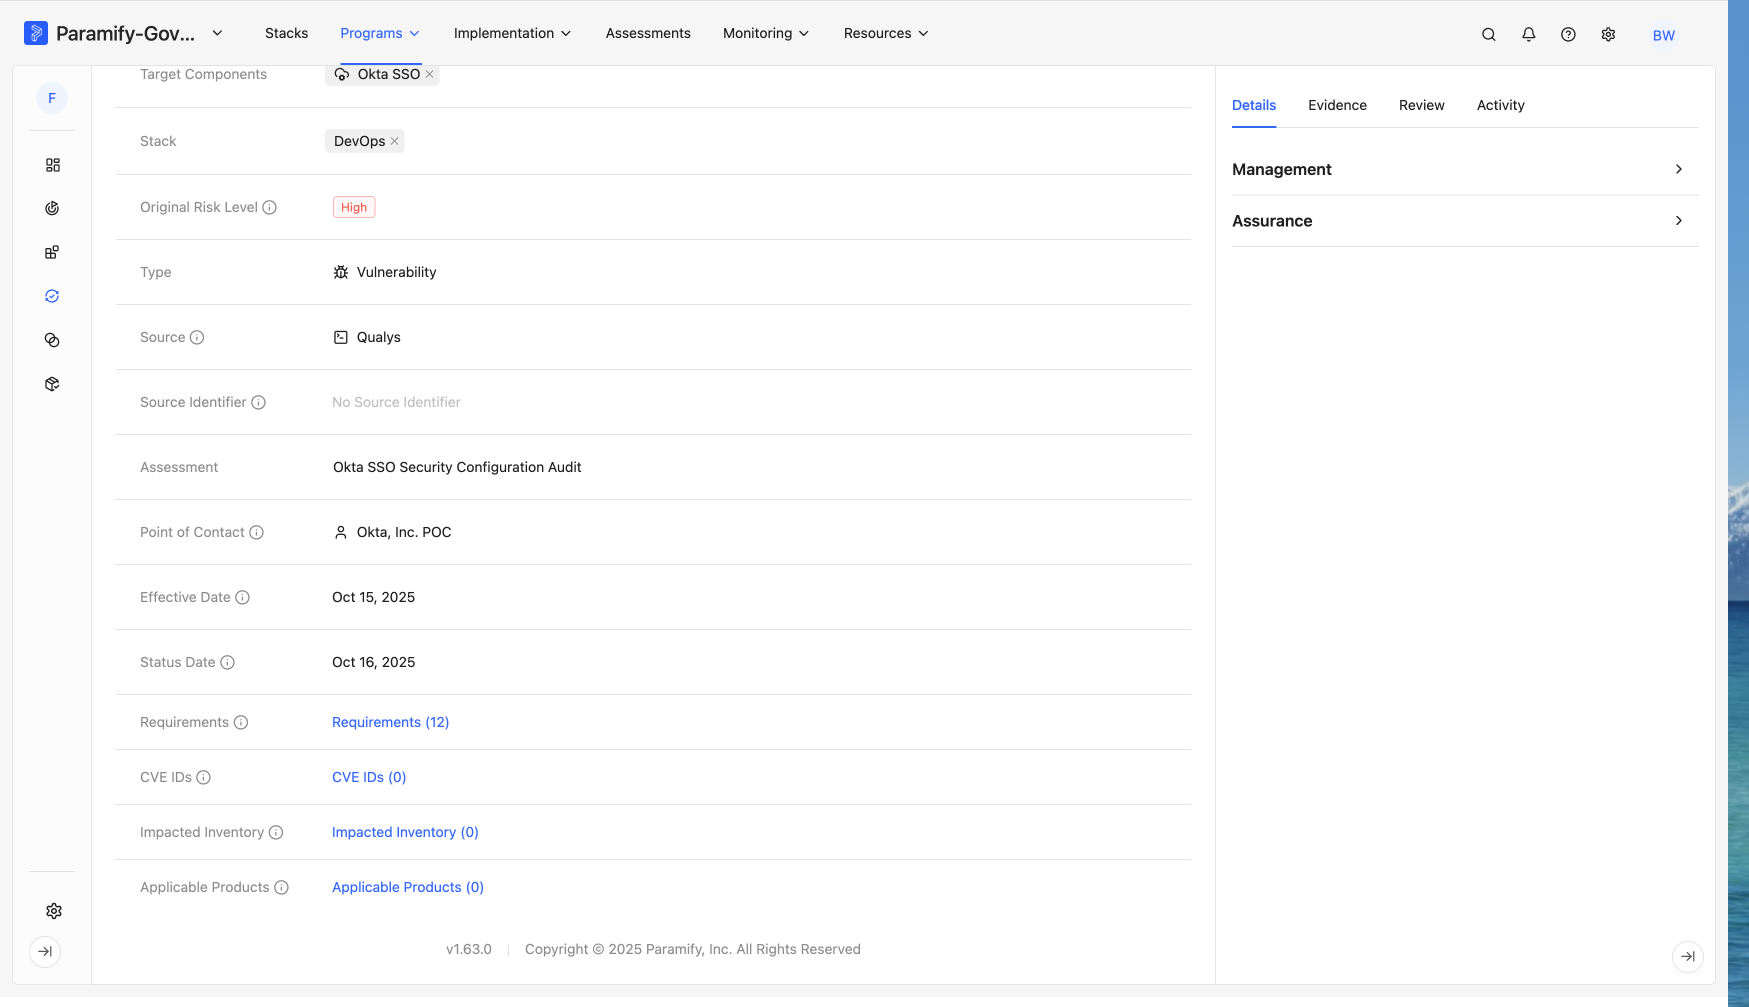1749x1007 pixels.
Task: Click the Vulnerability type value
Action: point(385,272)
